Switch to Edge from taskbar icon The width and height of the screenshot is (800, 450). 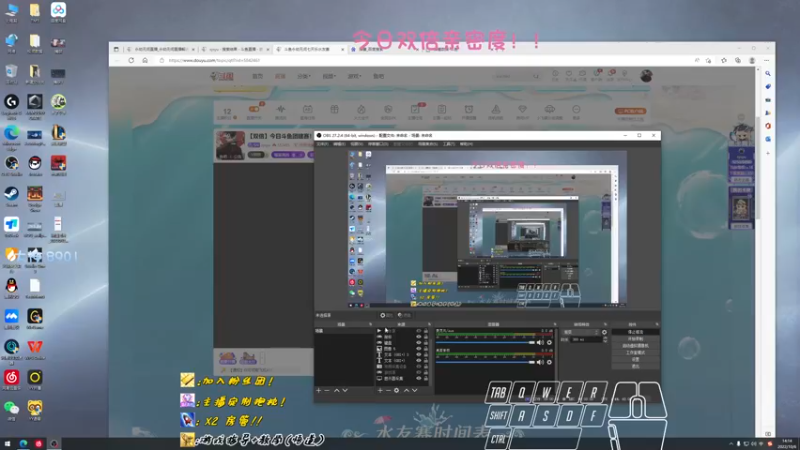(x=23, y=444)
